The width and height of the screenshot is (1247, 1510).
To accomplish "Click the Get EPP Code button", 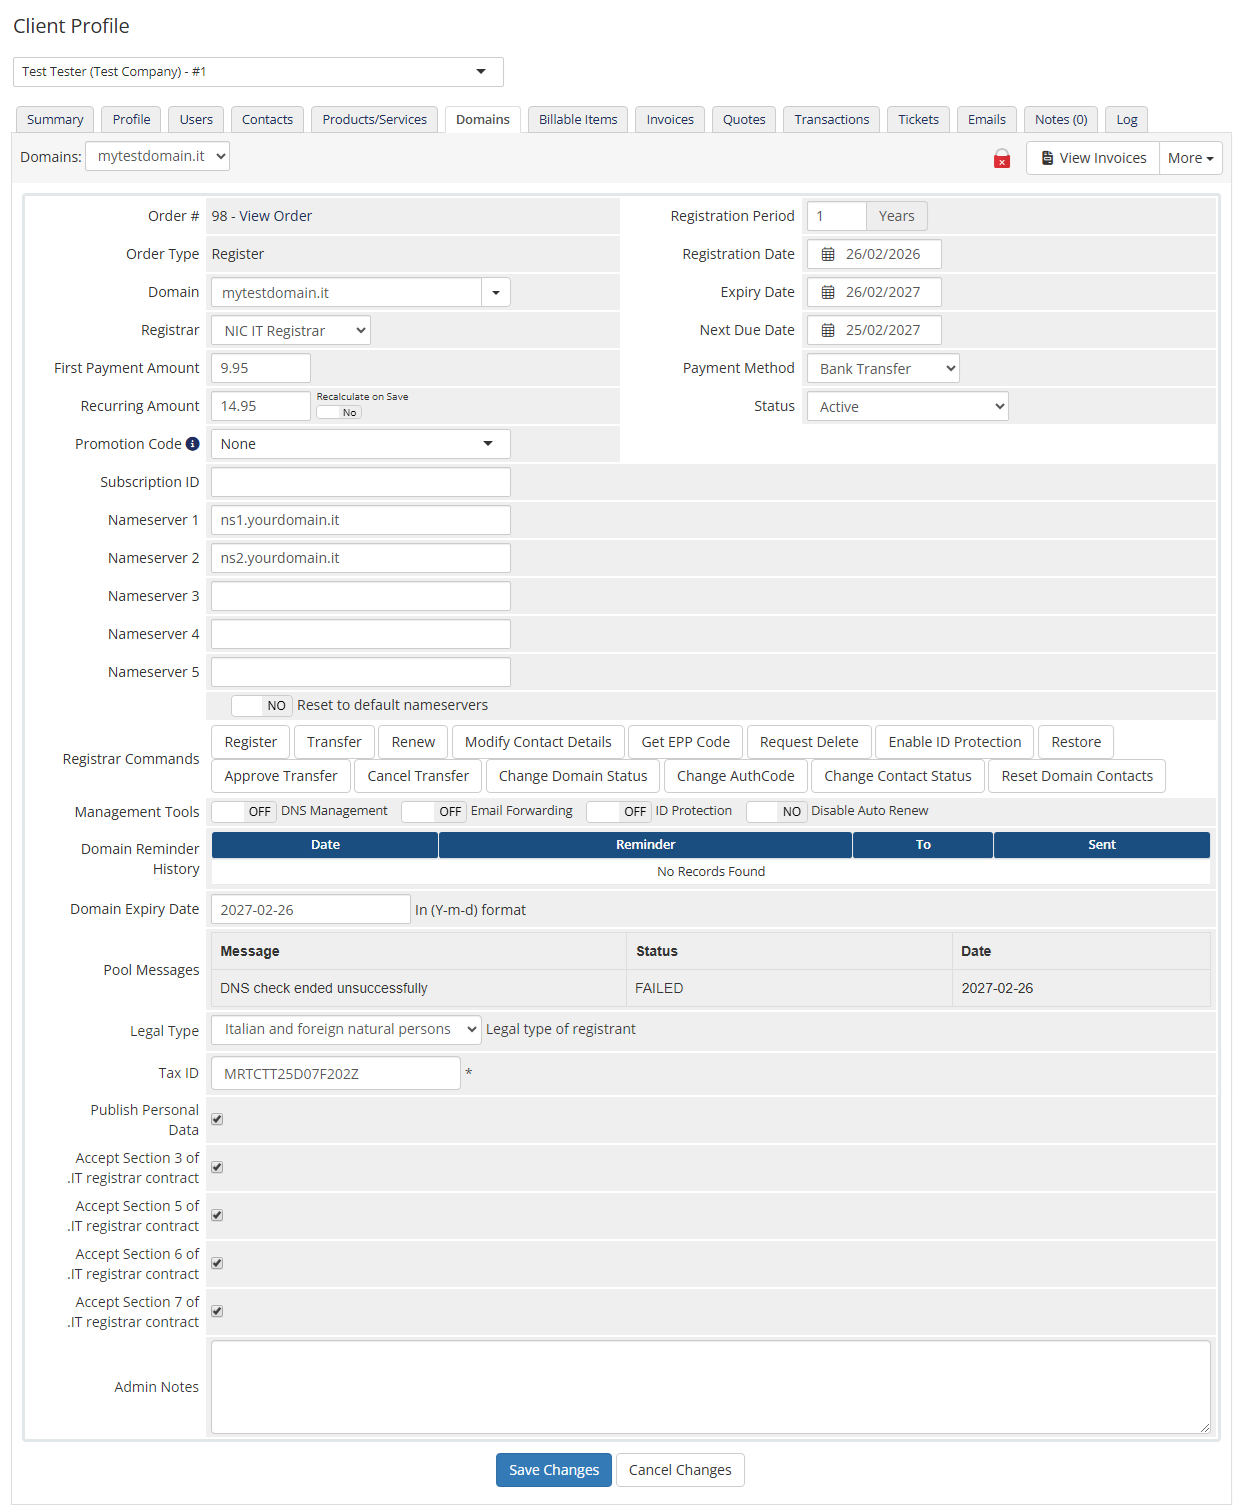I will point(685,741).
